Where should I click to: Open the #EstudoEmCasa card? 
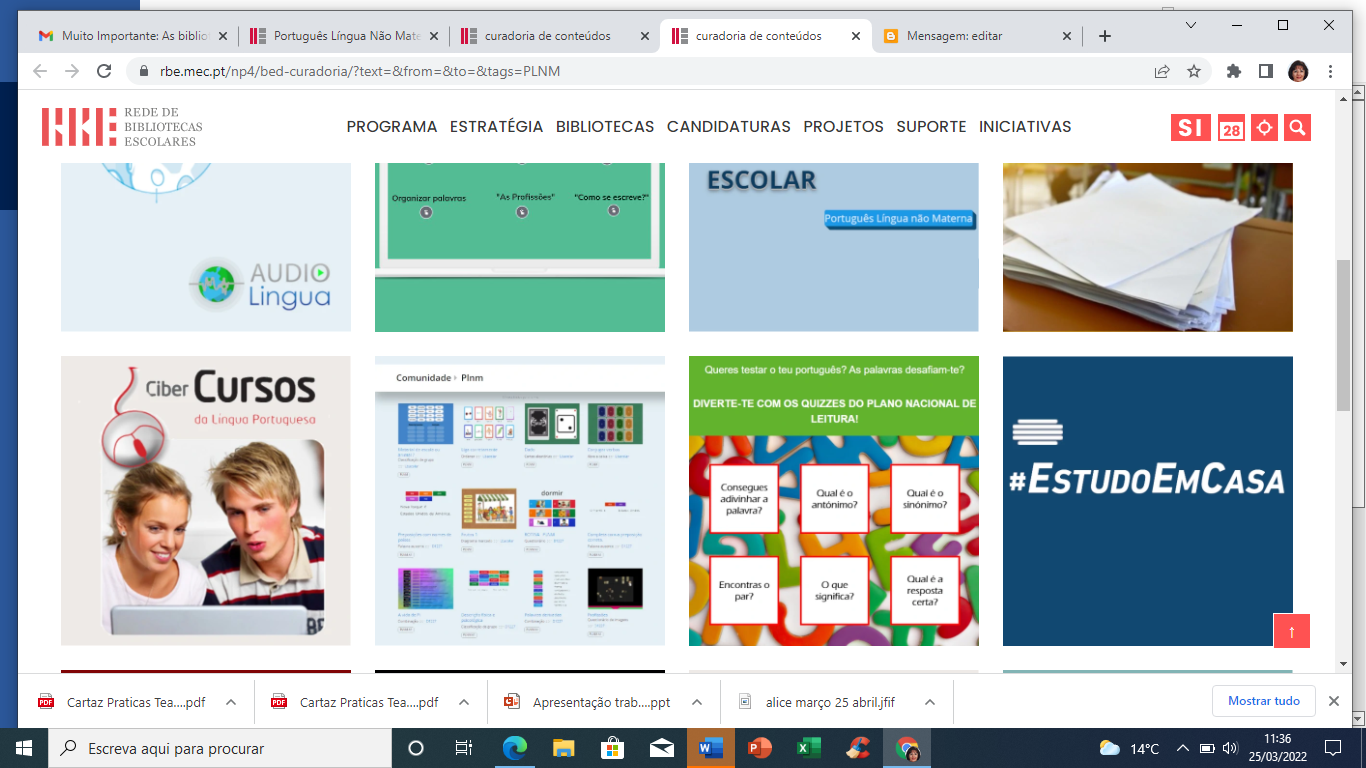click(1148, 501)
